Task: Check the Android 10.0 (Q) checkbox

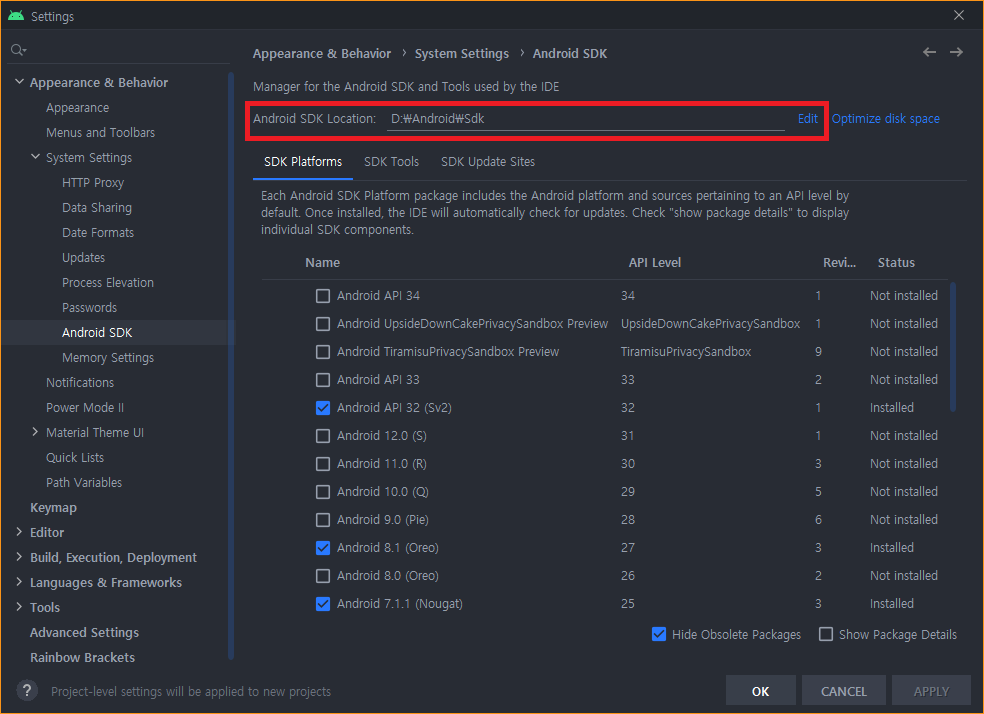Action: tap(323, 491)
